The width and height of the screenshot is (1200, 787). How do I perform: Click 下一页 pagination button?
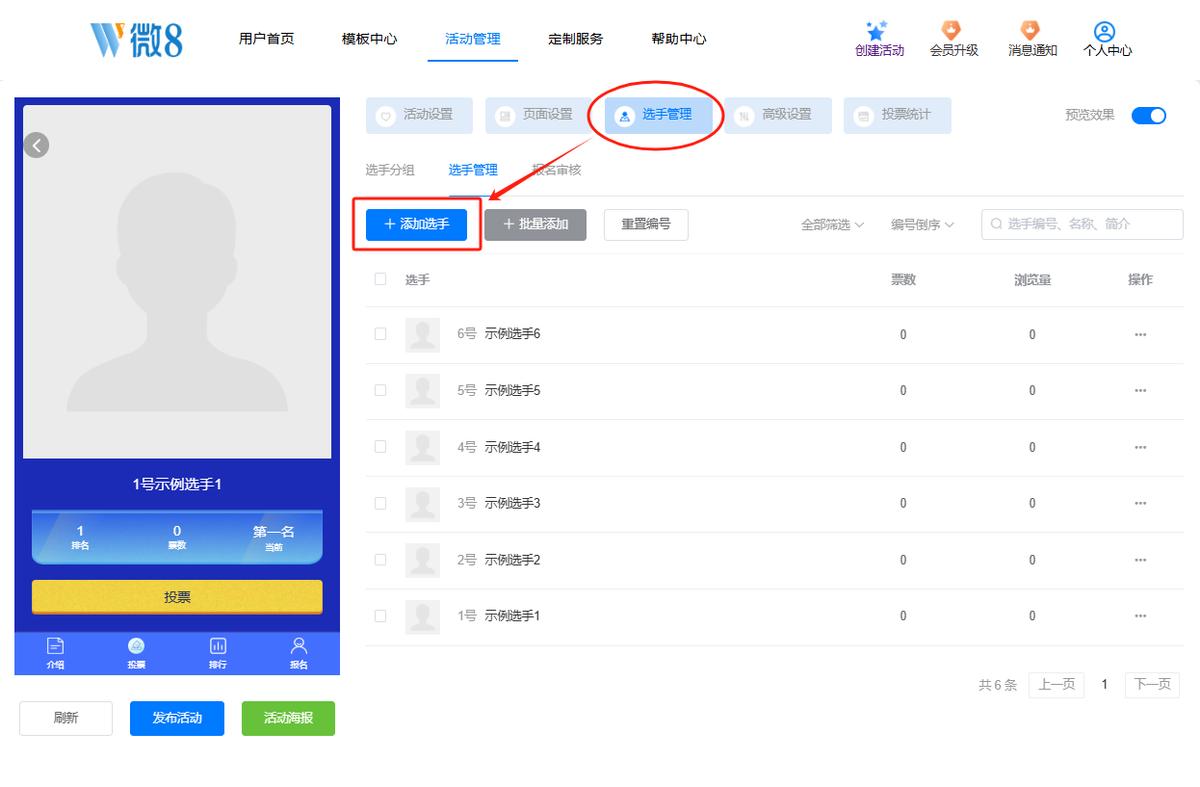click(x=1152, y=685)
